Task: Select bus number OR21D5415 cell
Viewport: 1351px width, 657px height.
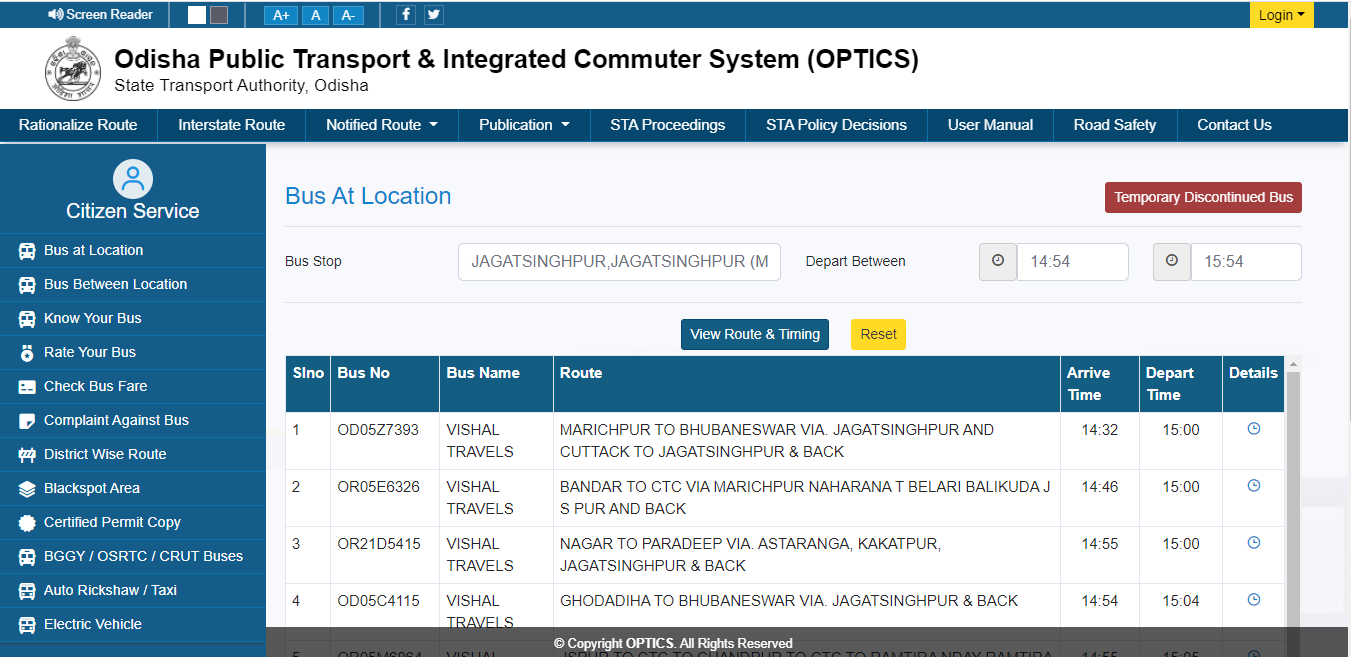Action: coord(385,555)
